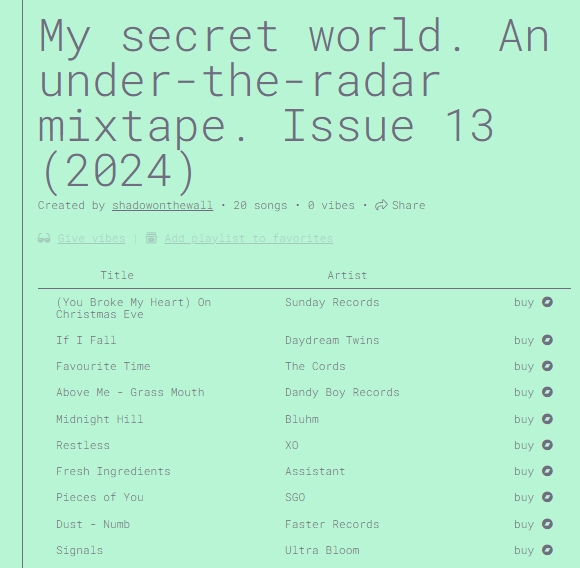Select song title Restless
This screenshot has width=580, height=568.
83,445
